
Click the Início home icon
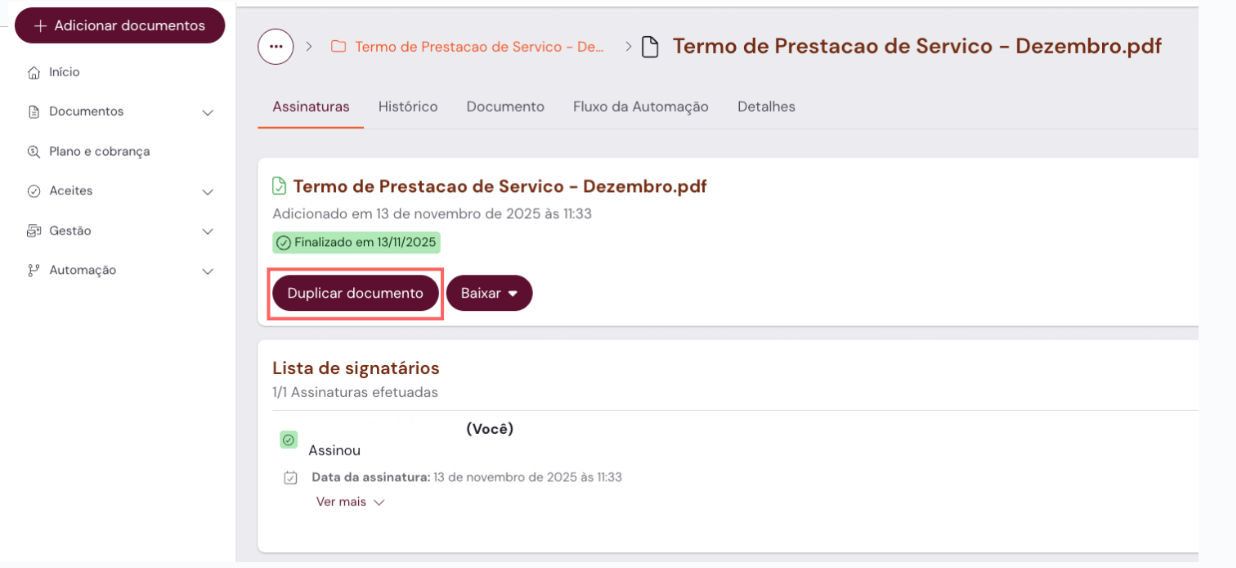pyautogui.click(x=34, y=73)
